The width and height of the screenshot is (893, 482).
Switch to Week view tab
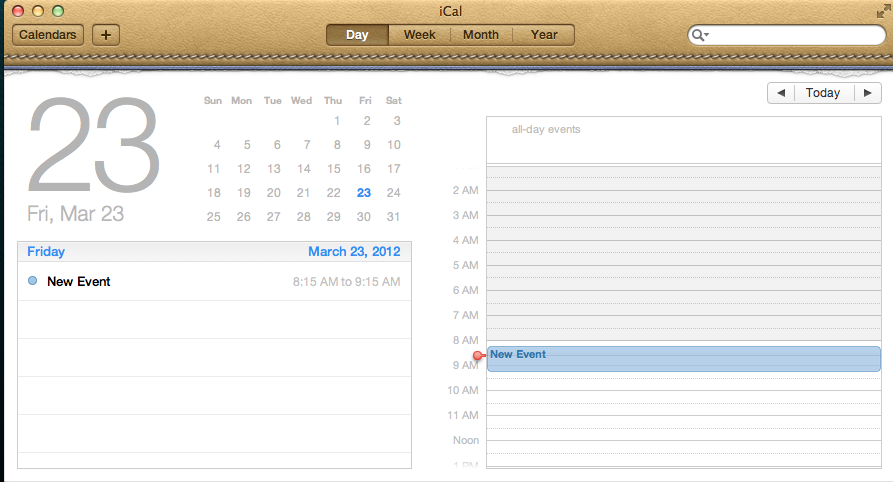point(420,35)
